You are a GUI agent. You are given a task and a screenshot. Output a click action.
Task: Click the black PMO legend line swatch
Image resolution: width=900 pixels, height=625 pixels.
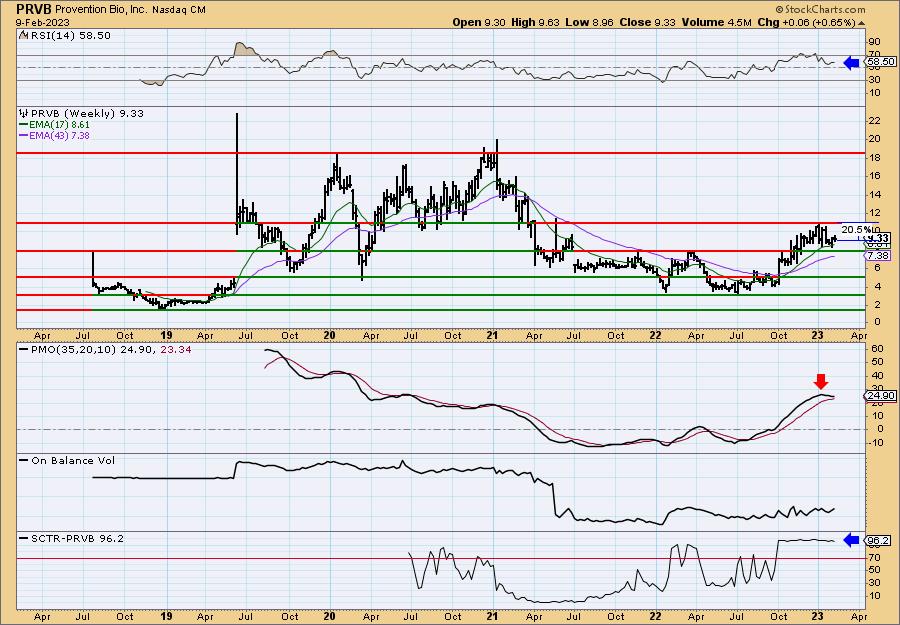coord(24,350)
